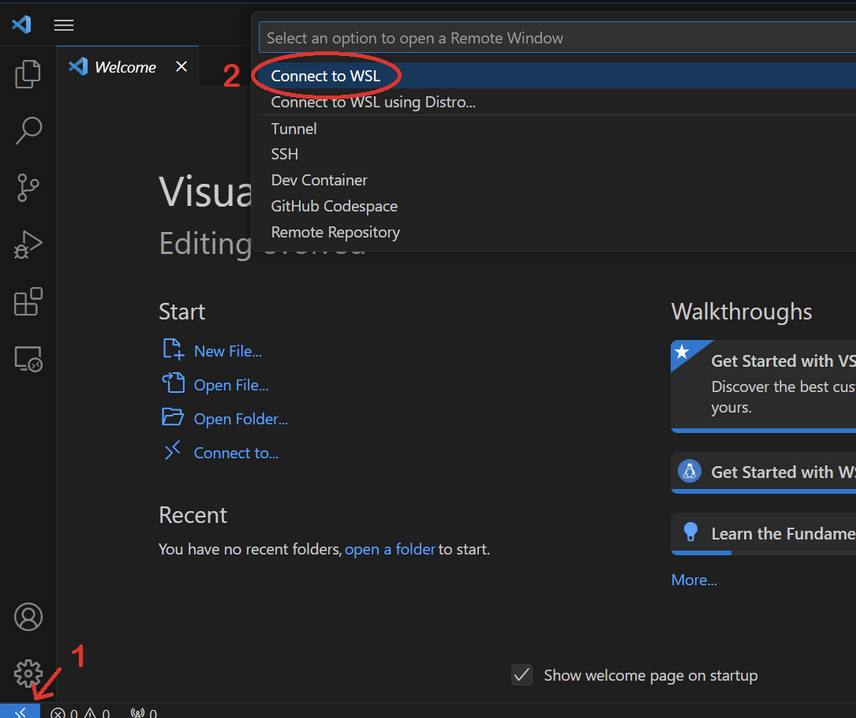Image resolution: width=856 pixels, height=718 pixels.
Task: Click the lightbulb Fundamentals icon
Action: pos(691,532)
